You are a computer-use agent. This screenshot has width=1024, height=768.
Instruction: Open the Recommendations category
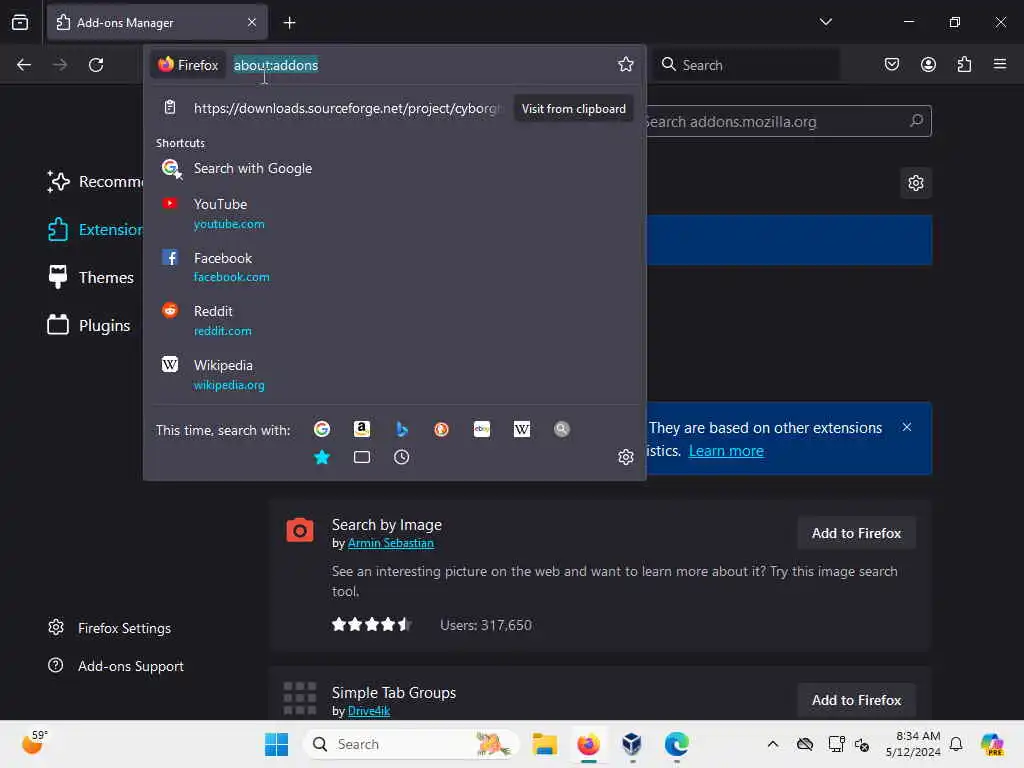click(95, 182)
